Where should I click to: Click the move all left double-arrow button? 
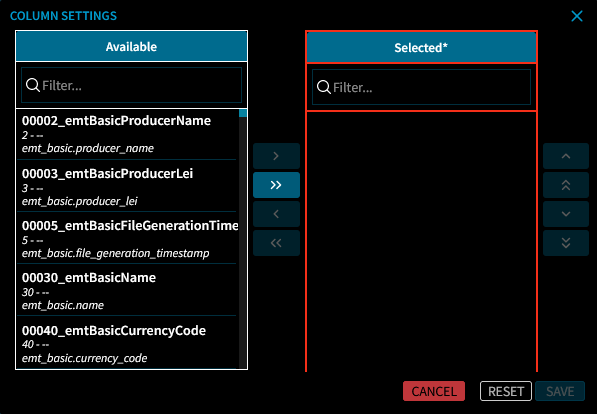(276, 243)
